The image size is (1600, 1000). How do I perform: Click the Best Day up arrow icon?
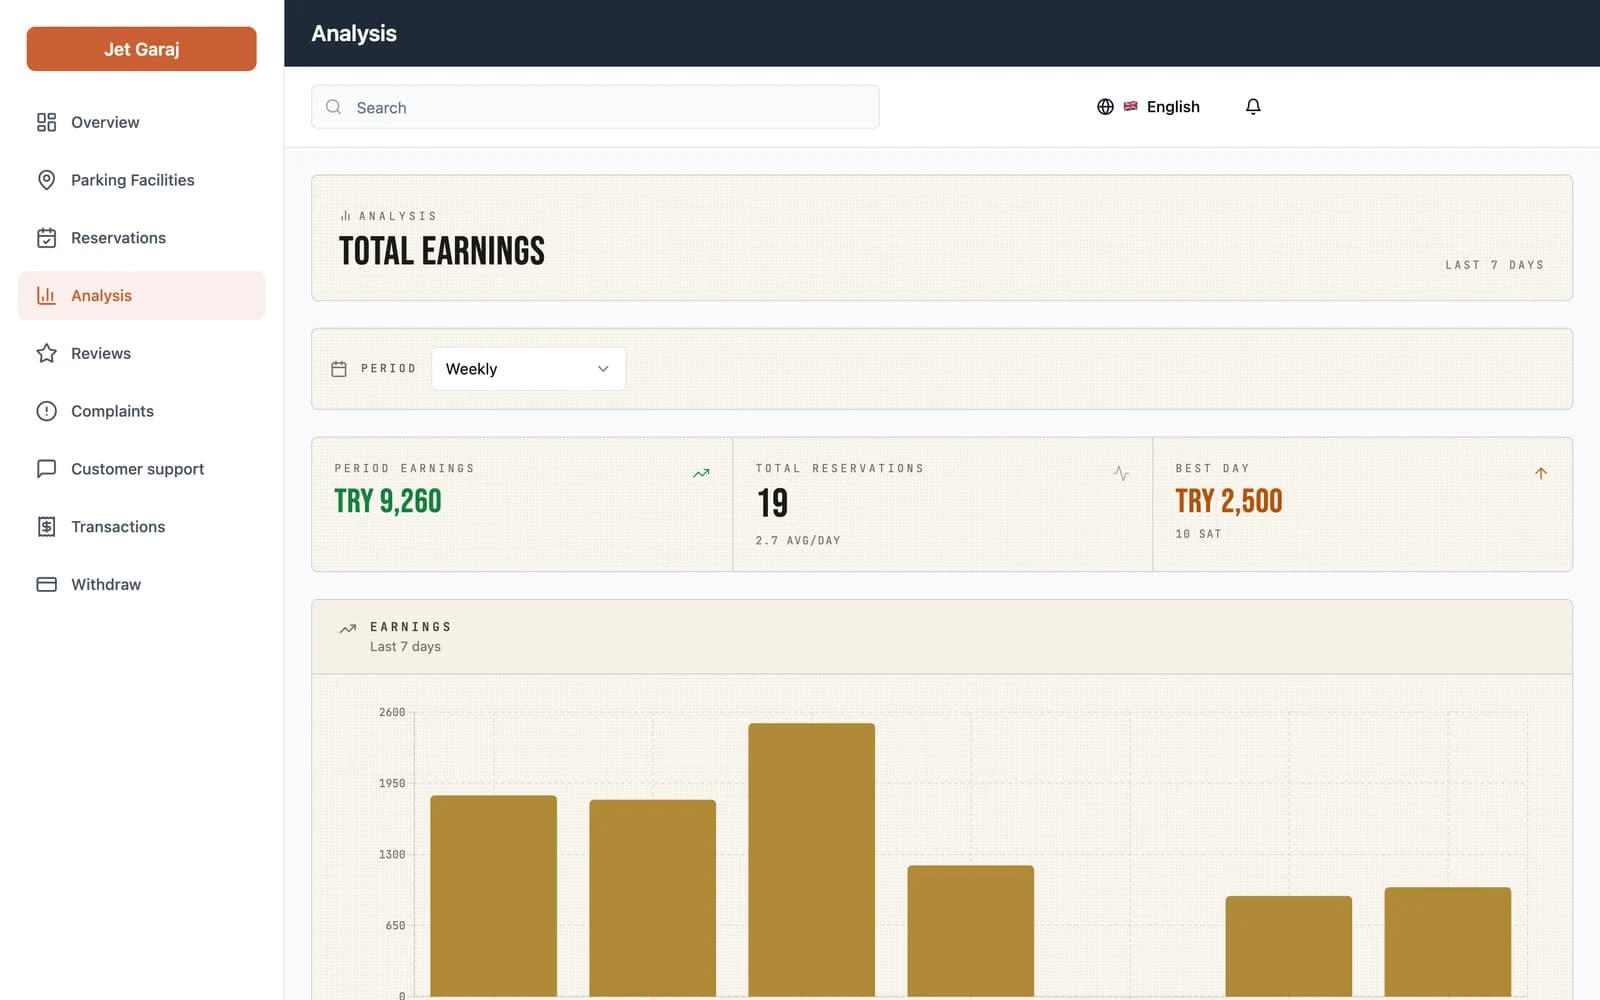1541,473
